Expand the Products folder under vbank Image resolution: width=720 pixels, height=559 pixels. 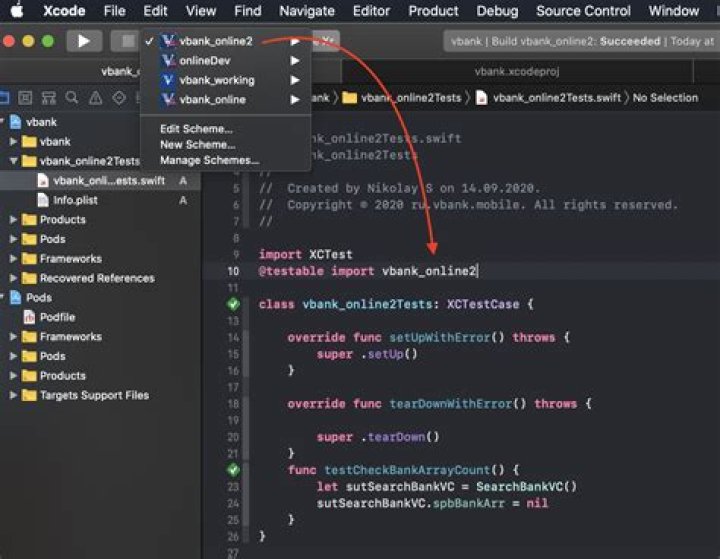[13, 220]
